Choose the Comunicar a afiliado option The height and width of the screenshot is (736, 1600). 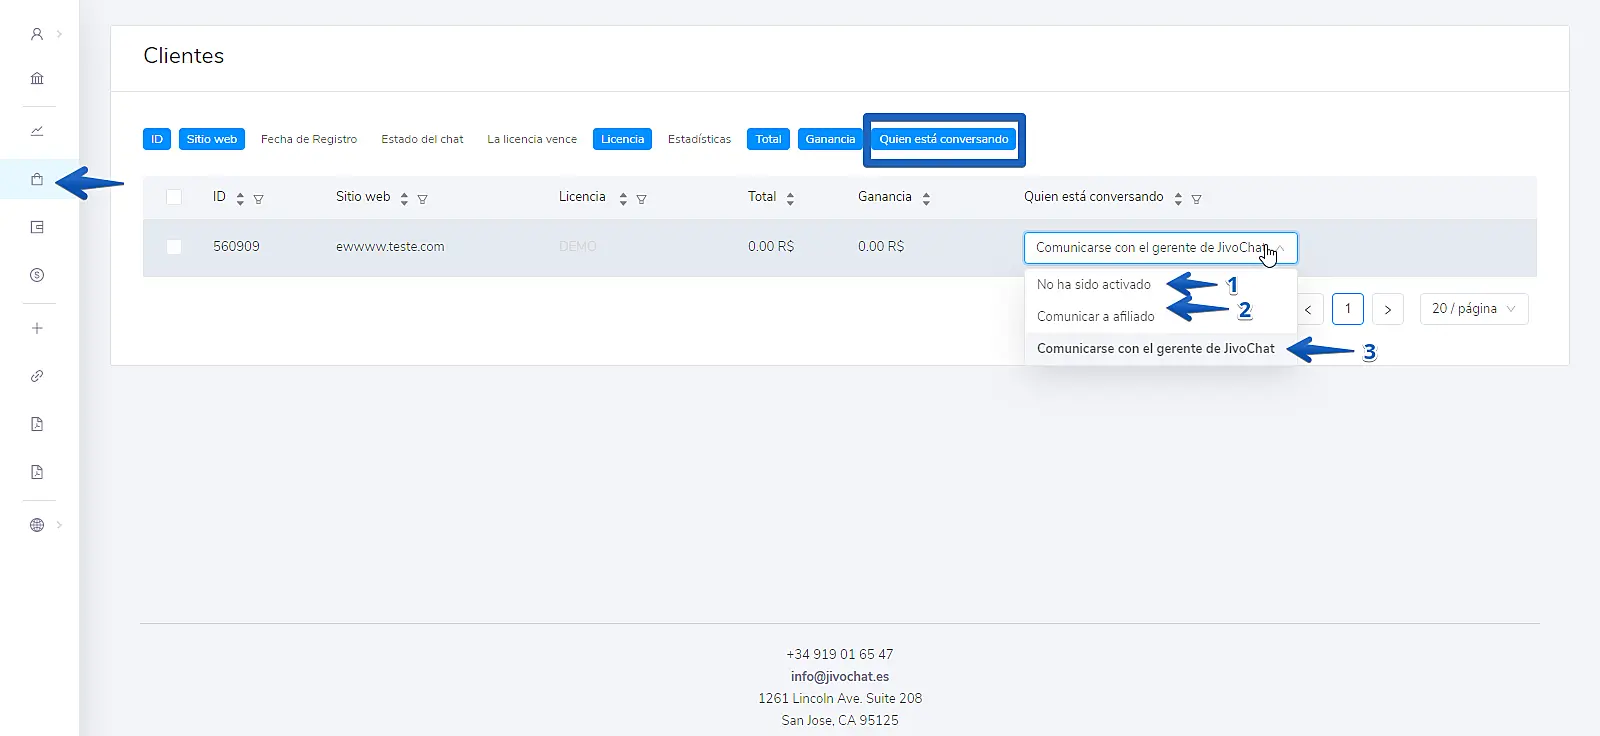pyautogui.click(x=1095, y=317)
